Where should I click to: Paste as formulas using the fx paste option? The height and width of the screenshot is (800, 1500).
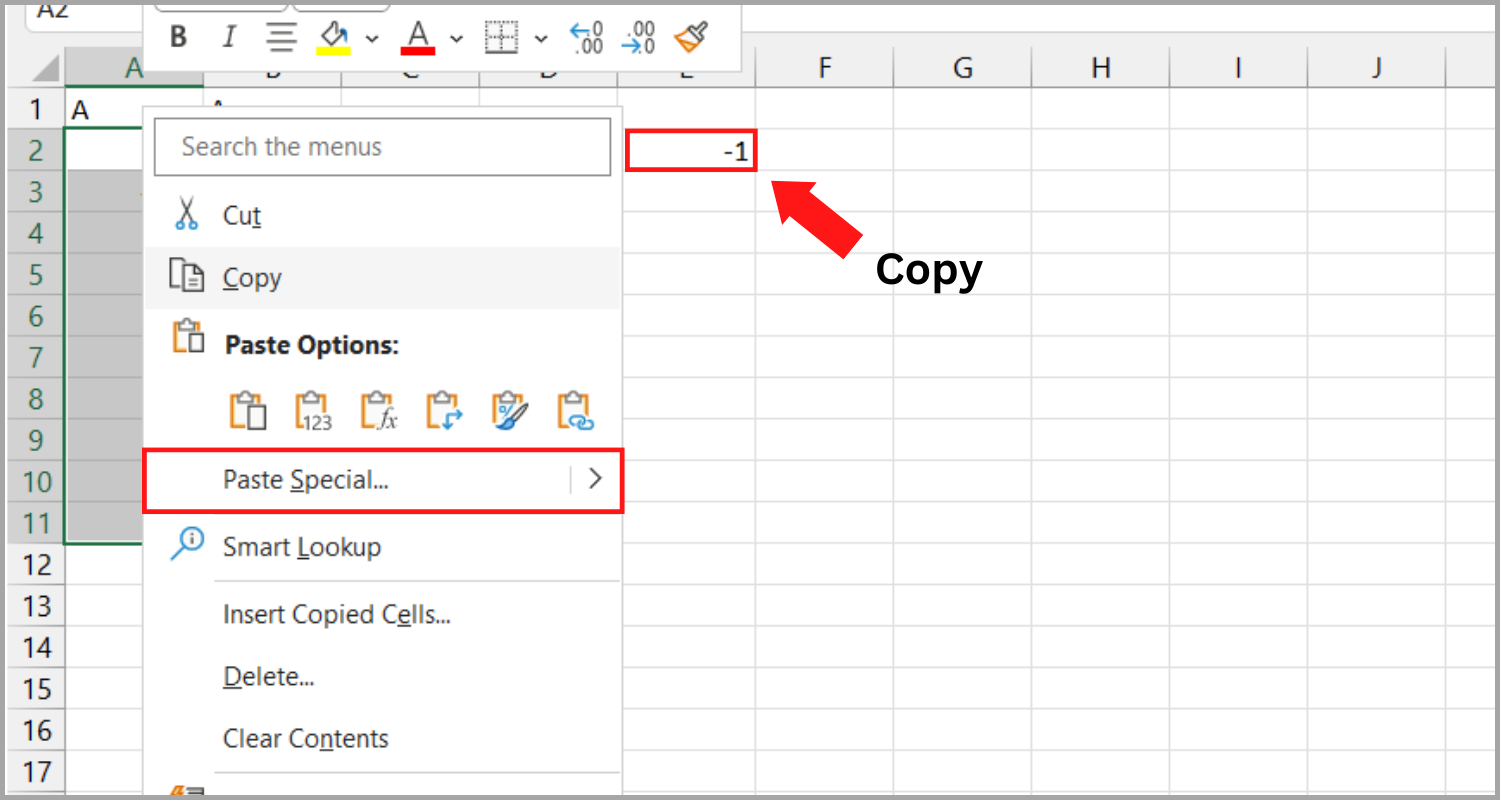pyautogui.click(x=378, y=410)
